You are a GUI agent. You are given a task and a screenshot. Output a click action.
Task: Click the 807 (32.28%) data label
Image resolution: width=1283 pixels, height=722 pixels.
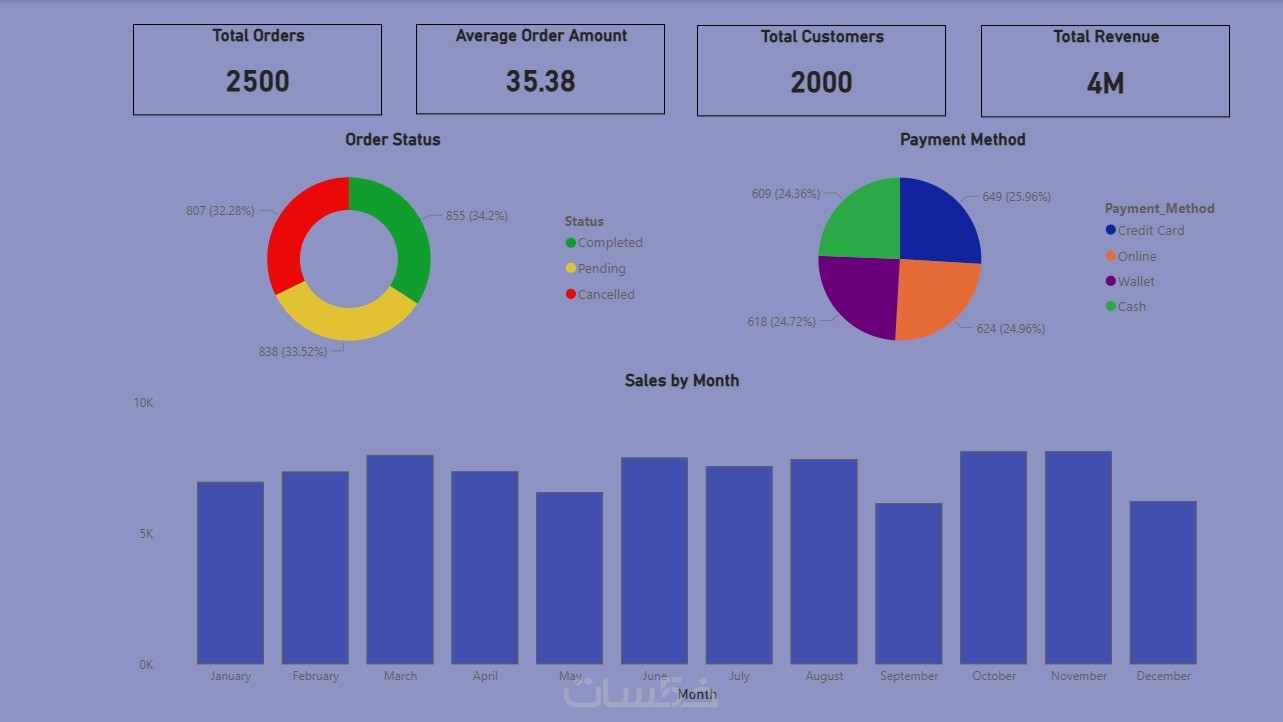[220, 211]
